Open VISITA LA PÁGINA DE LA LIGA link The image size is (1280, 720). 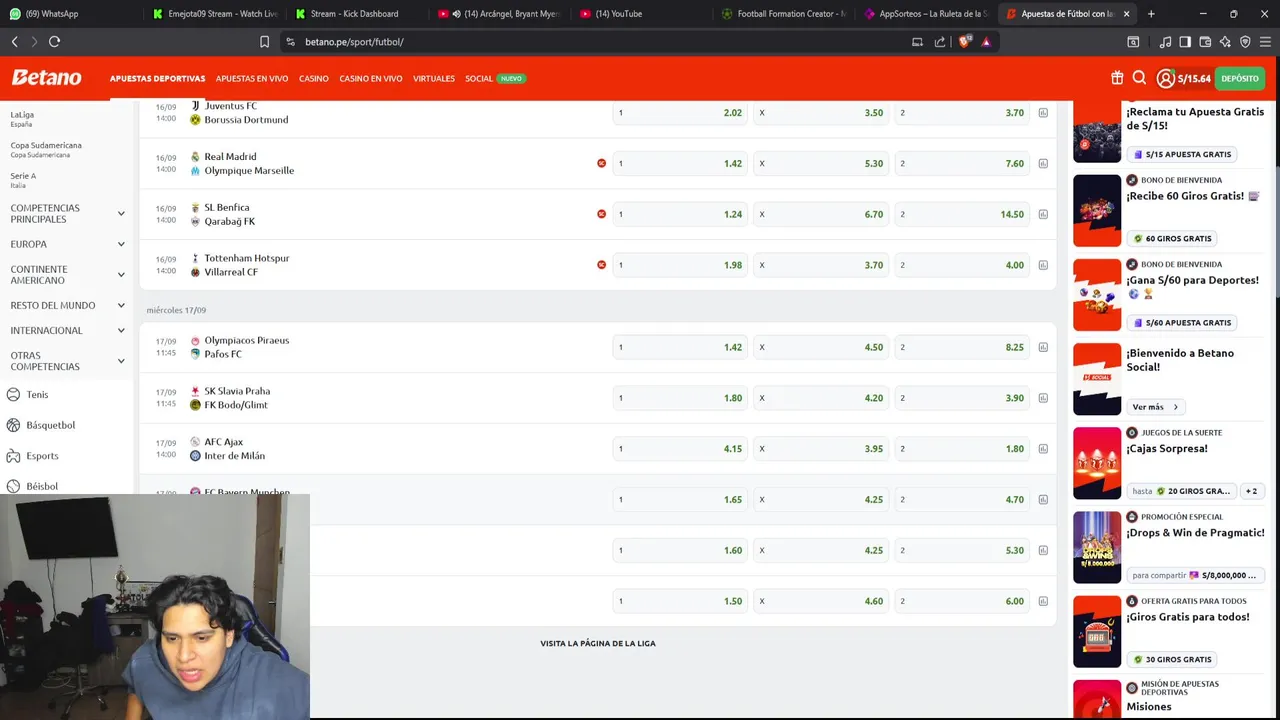click(598, 643)
